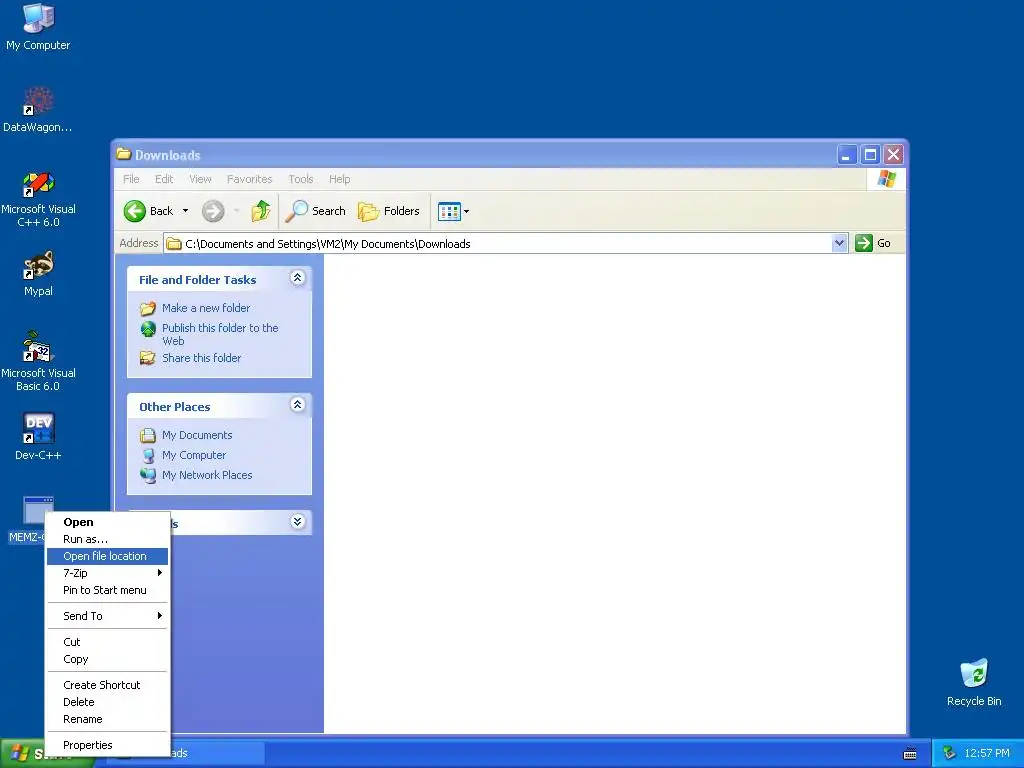Screen dimensions: 1024x768
Task: Choose Copy in context menu
Action: 107,659
